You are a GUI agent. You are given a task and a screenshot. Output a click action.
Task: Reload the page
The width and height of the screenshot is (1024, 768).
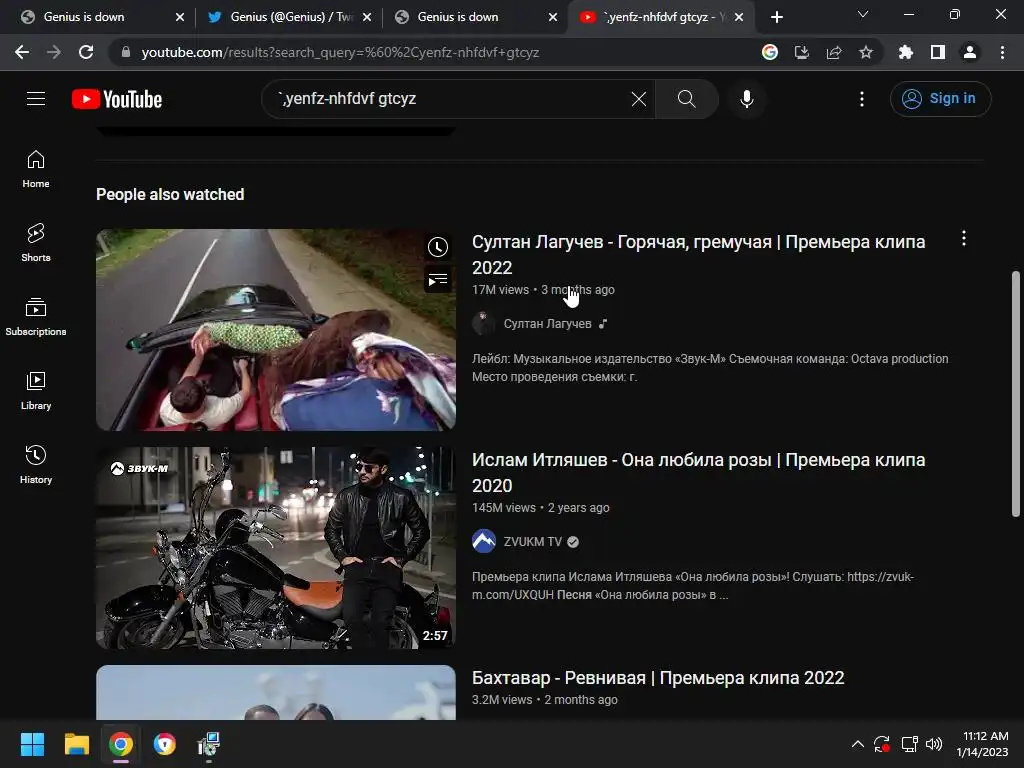[86, 52]
